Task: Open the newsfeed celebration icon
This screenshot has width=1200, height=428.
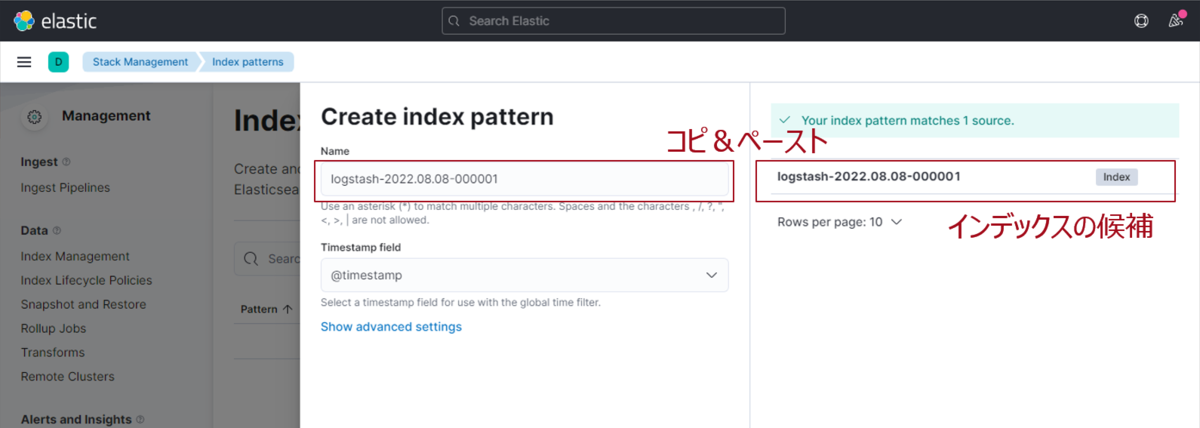Action: [1176, 21]
